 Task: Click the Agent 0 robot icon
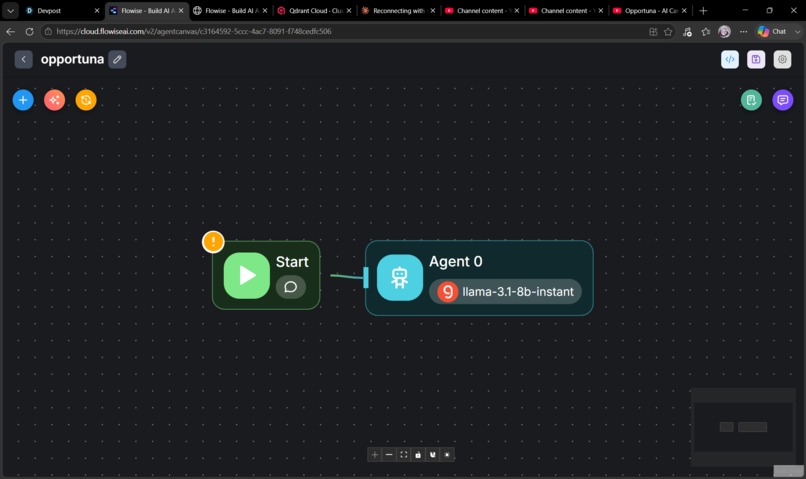point(399,278)
